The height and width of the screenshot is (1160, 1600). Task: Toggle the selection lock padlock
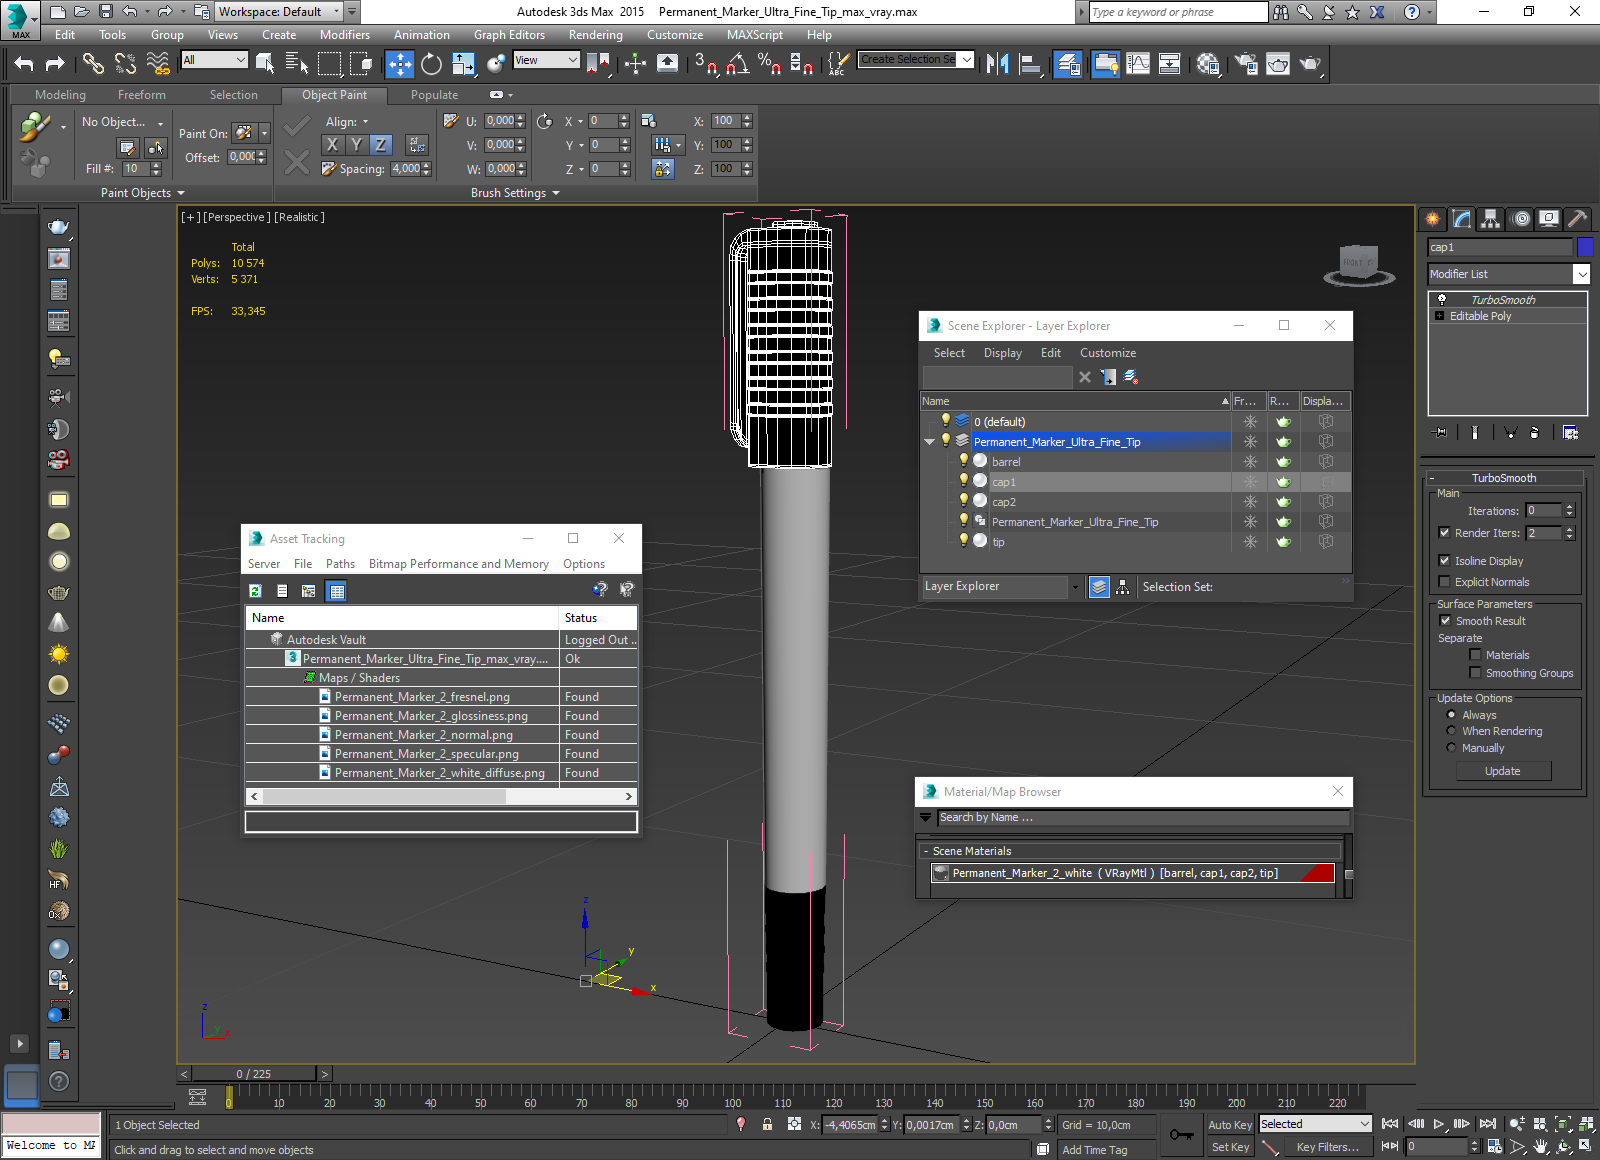point(767,1124)
